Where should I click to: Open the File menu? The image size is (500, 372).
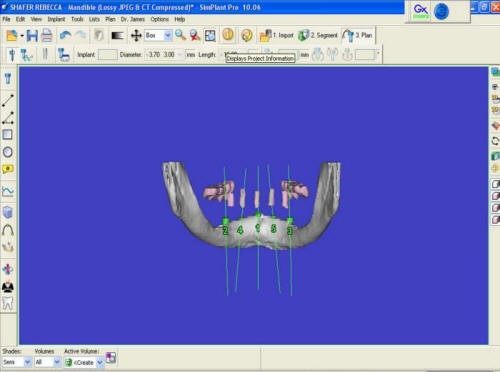pyautogui.click(x=6, y=19)
